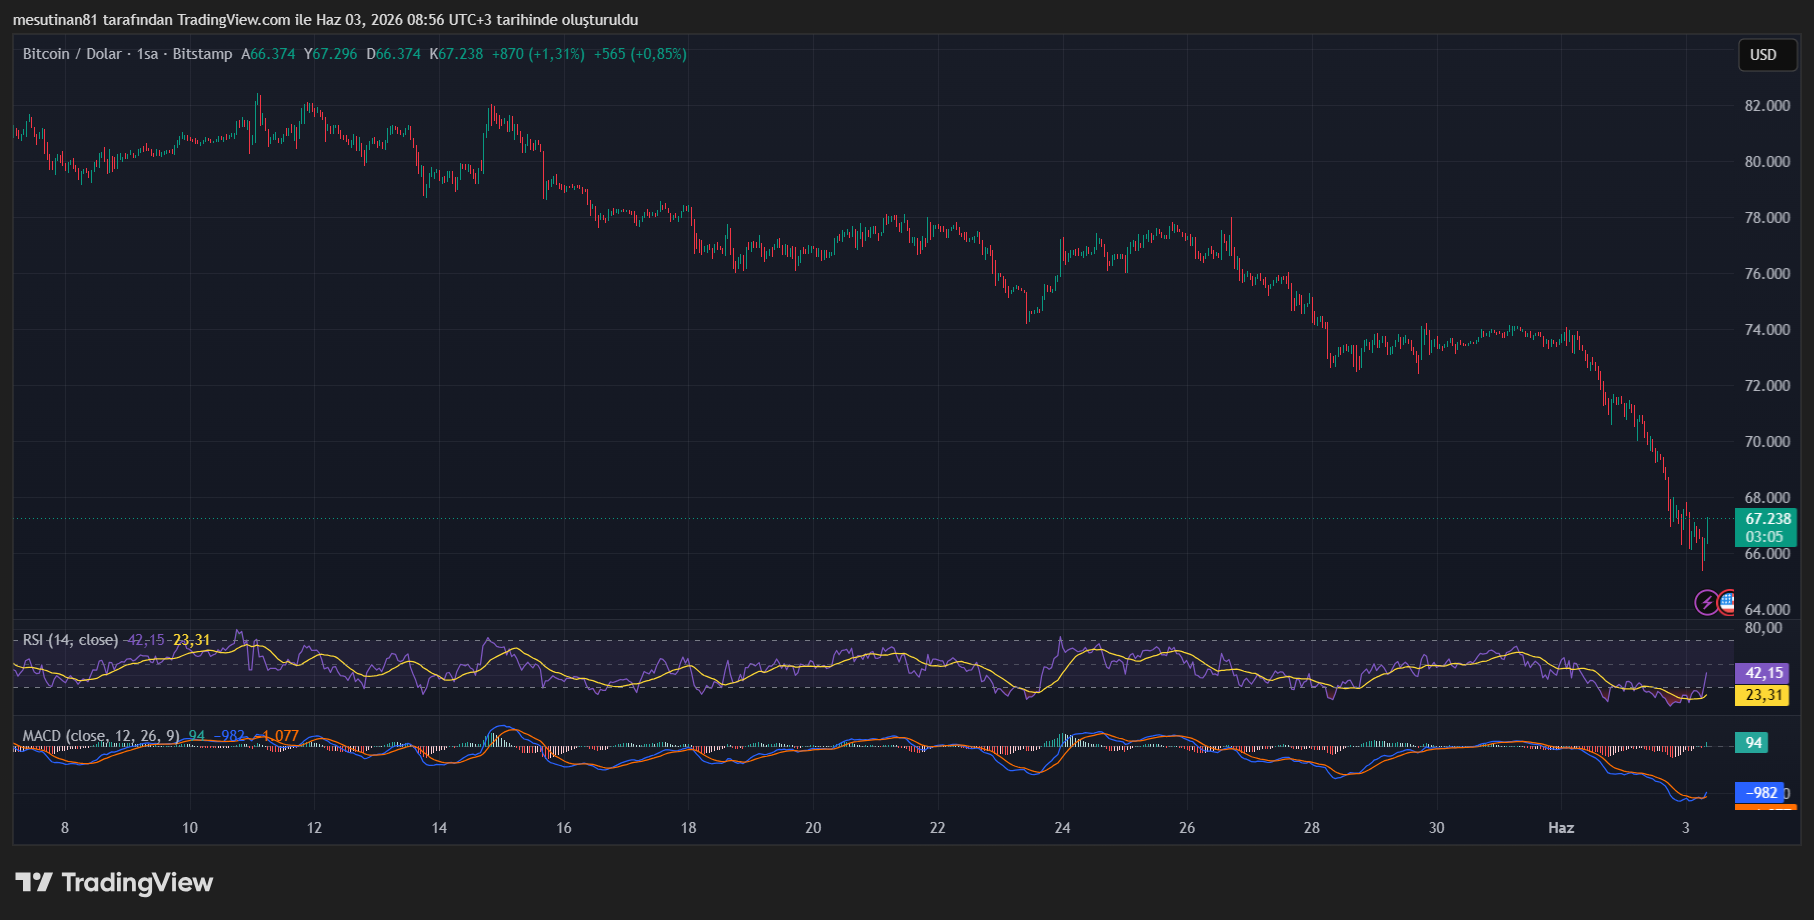This screenshot has width=1814, height=920.
Task: Click the blue −982 MACD scale tag
Action: [1760, 793]
